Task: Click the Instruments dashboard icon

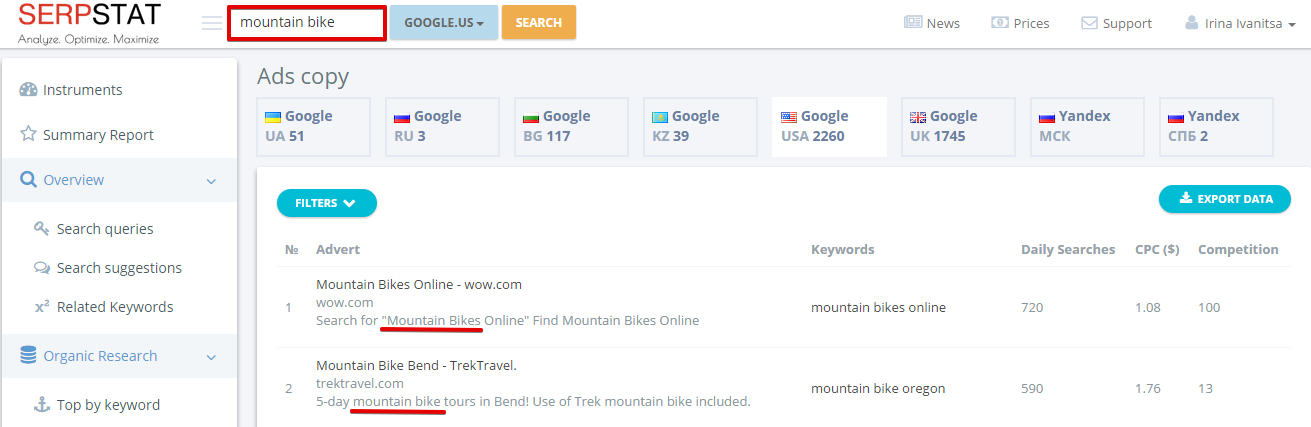Action: pyautogui.click(x=28, y=90)
